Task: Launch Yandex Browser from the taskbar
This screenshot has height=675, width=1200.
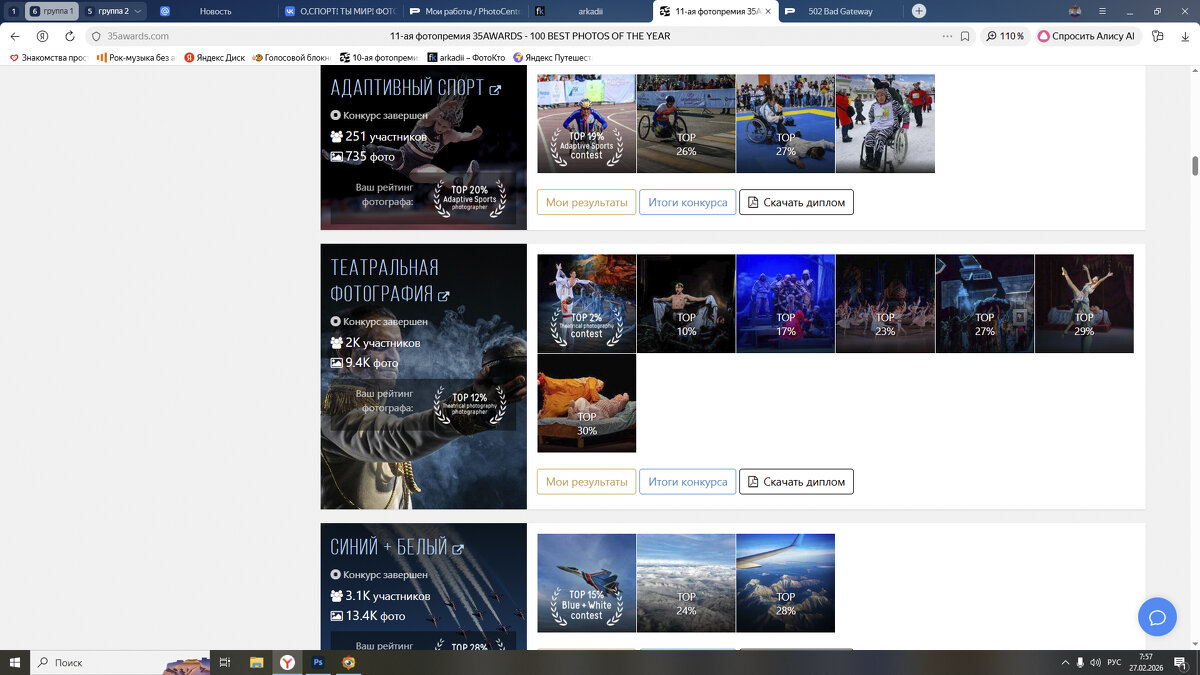Action: pyautogui.click(x=287, y=662)
